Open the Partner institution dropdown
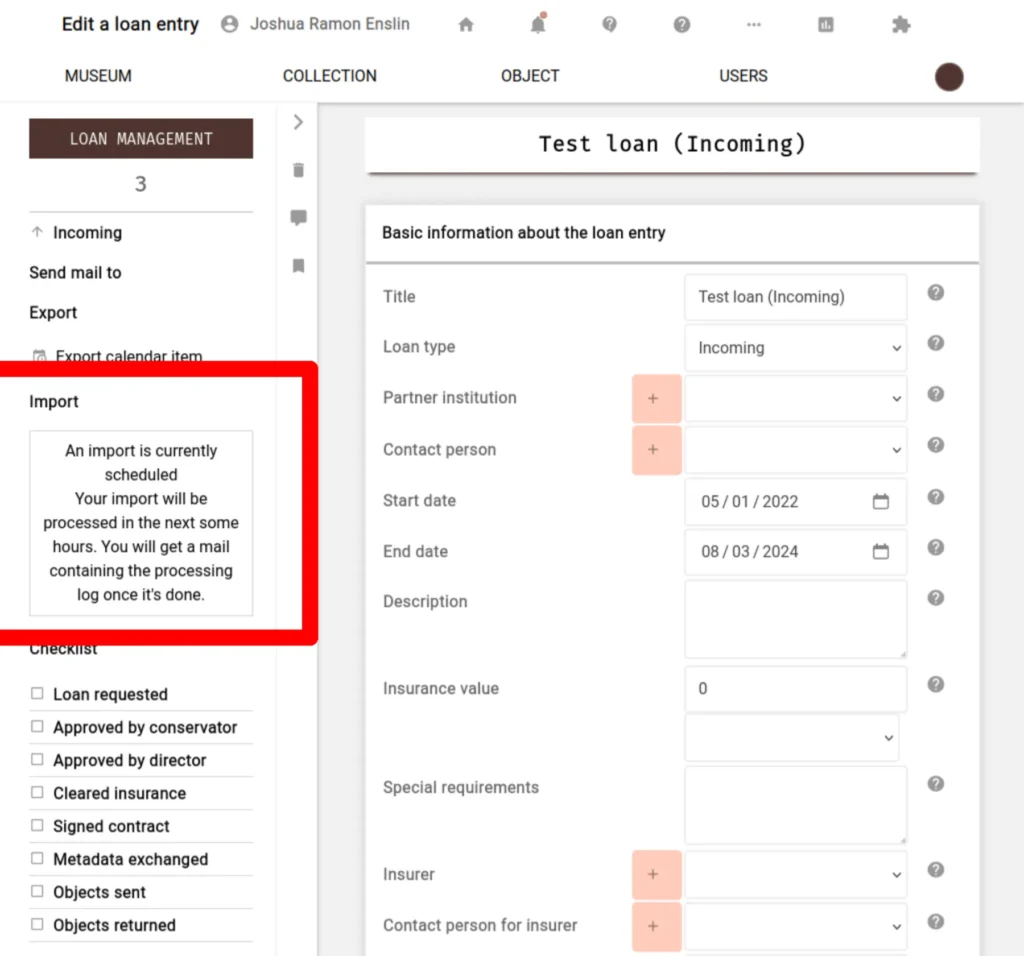 coord(795,398)
